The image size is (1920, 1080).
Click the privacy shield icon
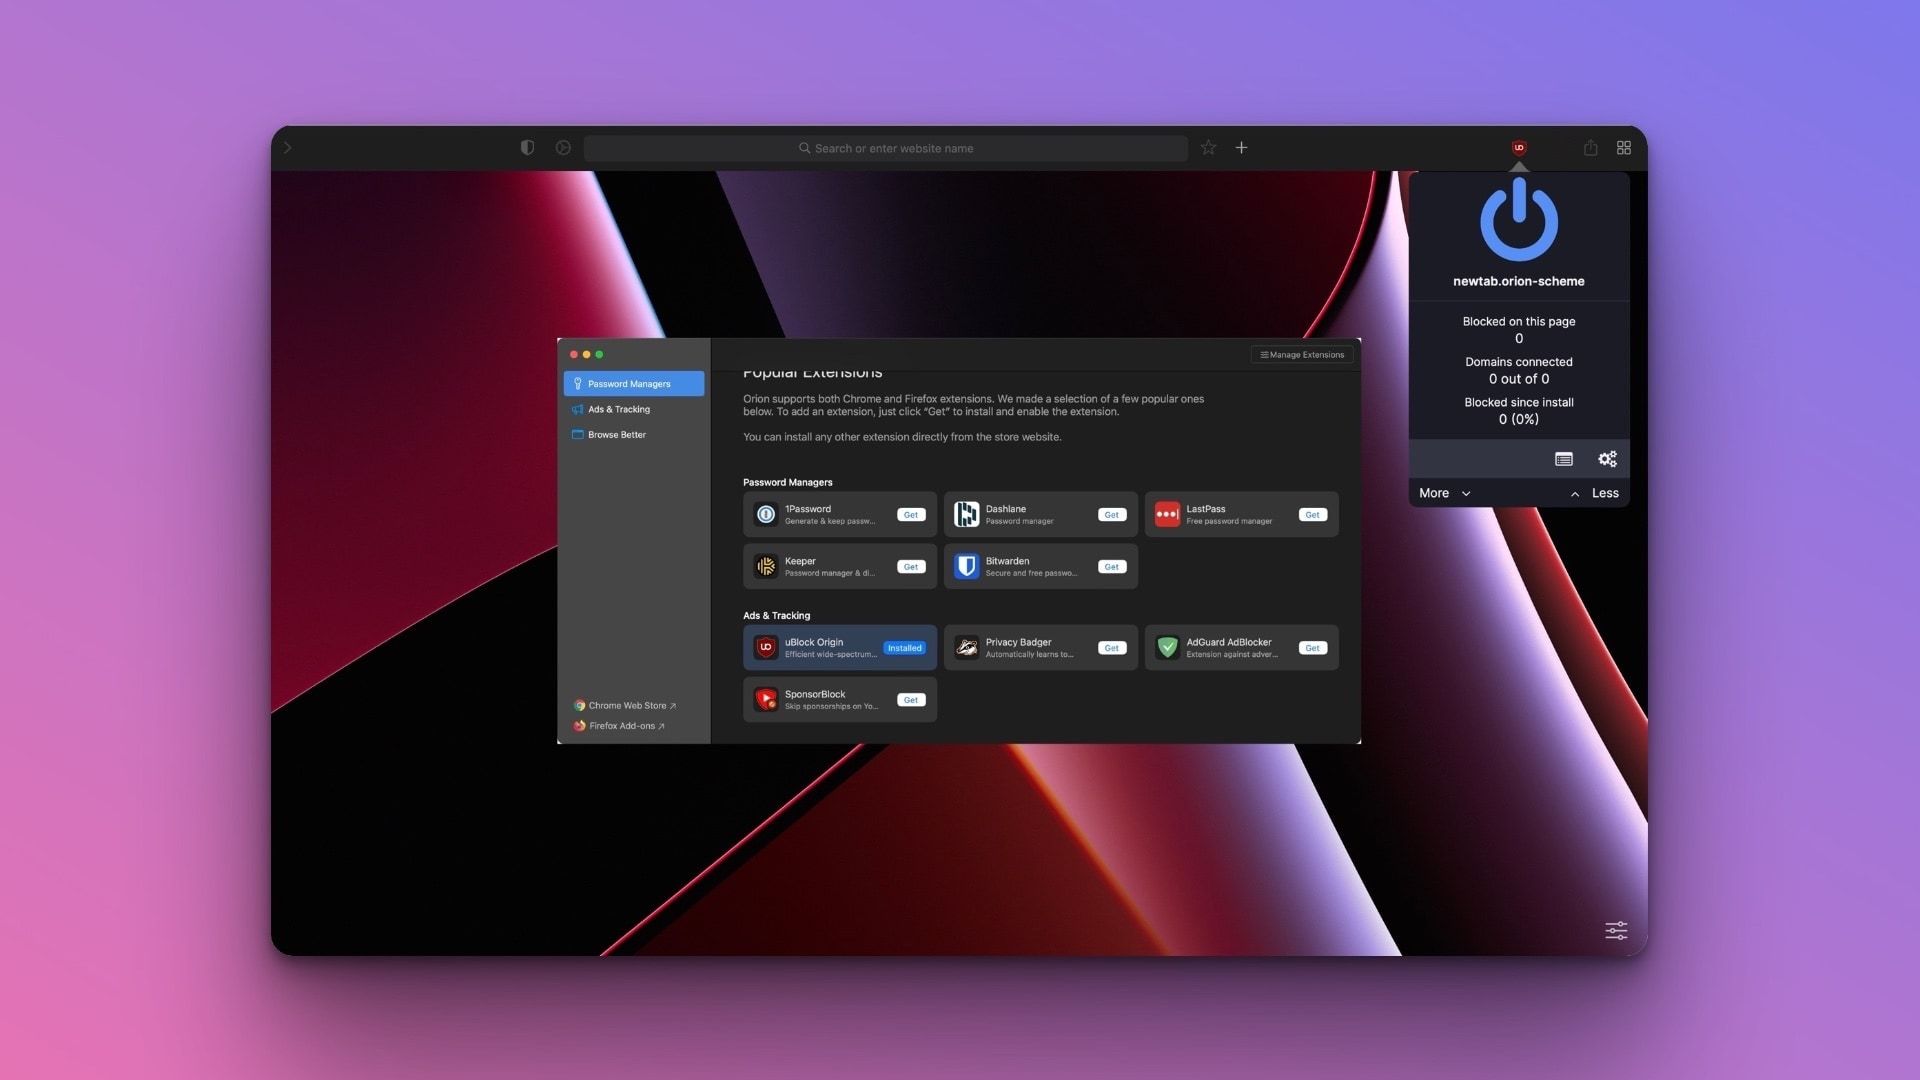tap(527, 148)
